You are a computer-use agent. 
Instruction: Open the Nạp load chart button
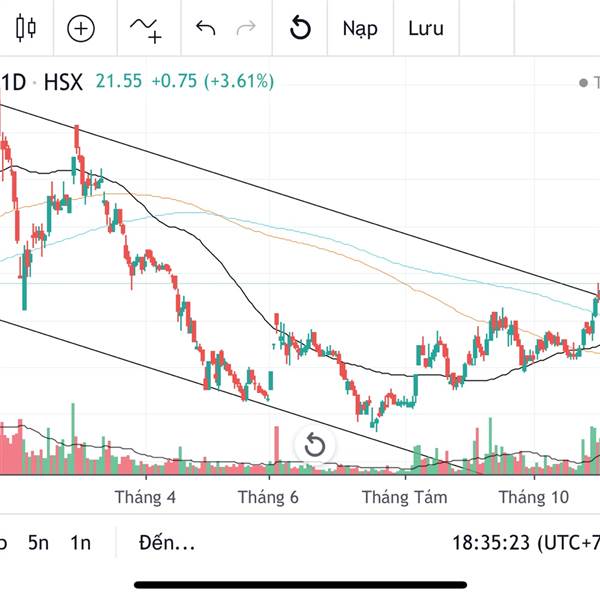coord(360,29)
